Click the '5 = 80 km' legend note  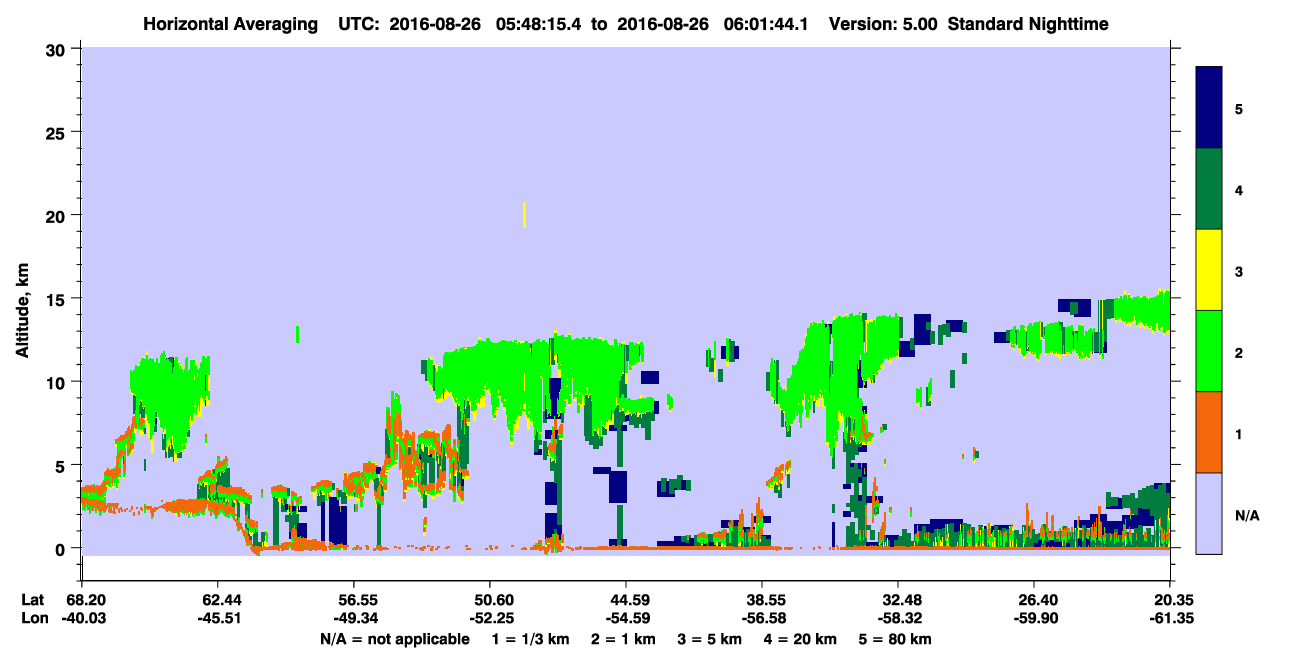pos(895,639)
